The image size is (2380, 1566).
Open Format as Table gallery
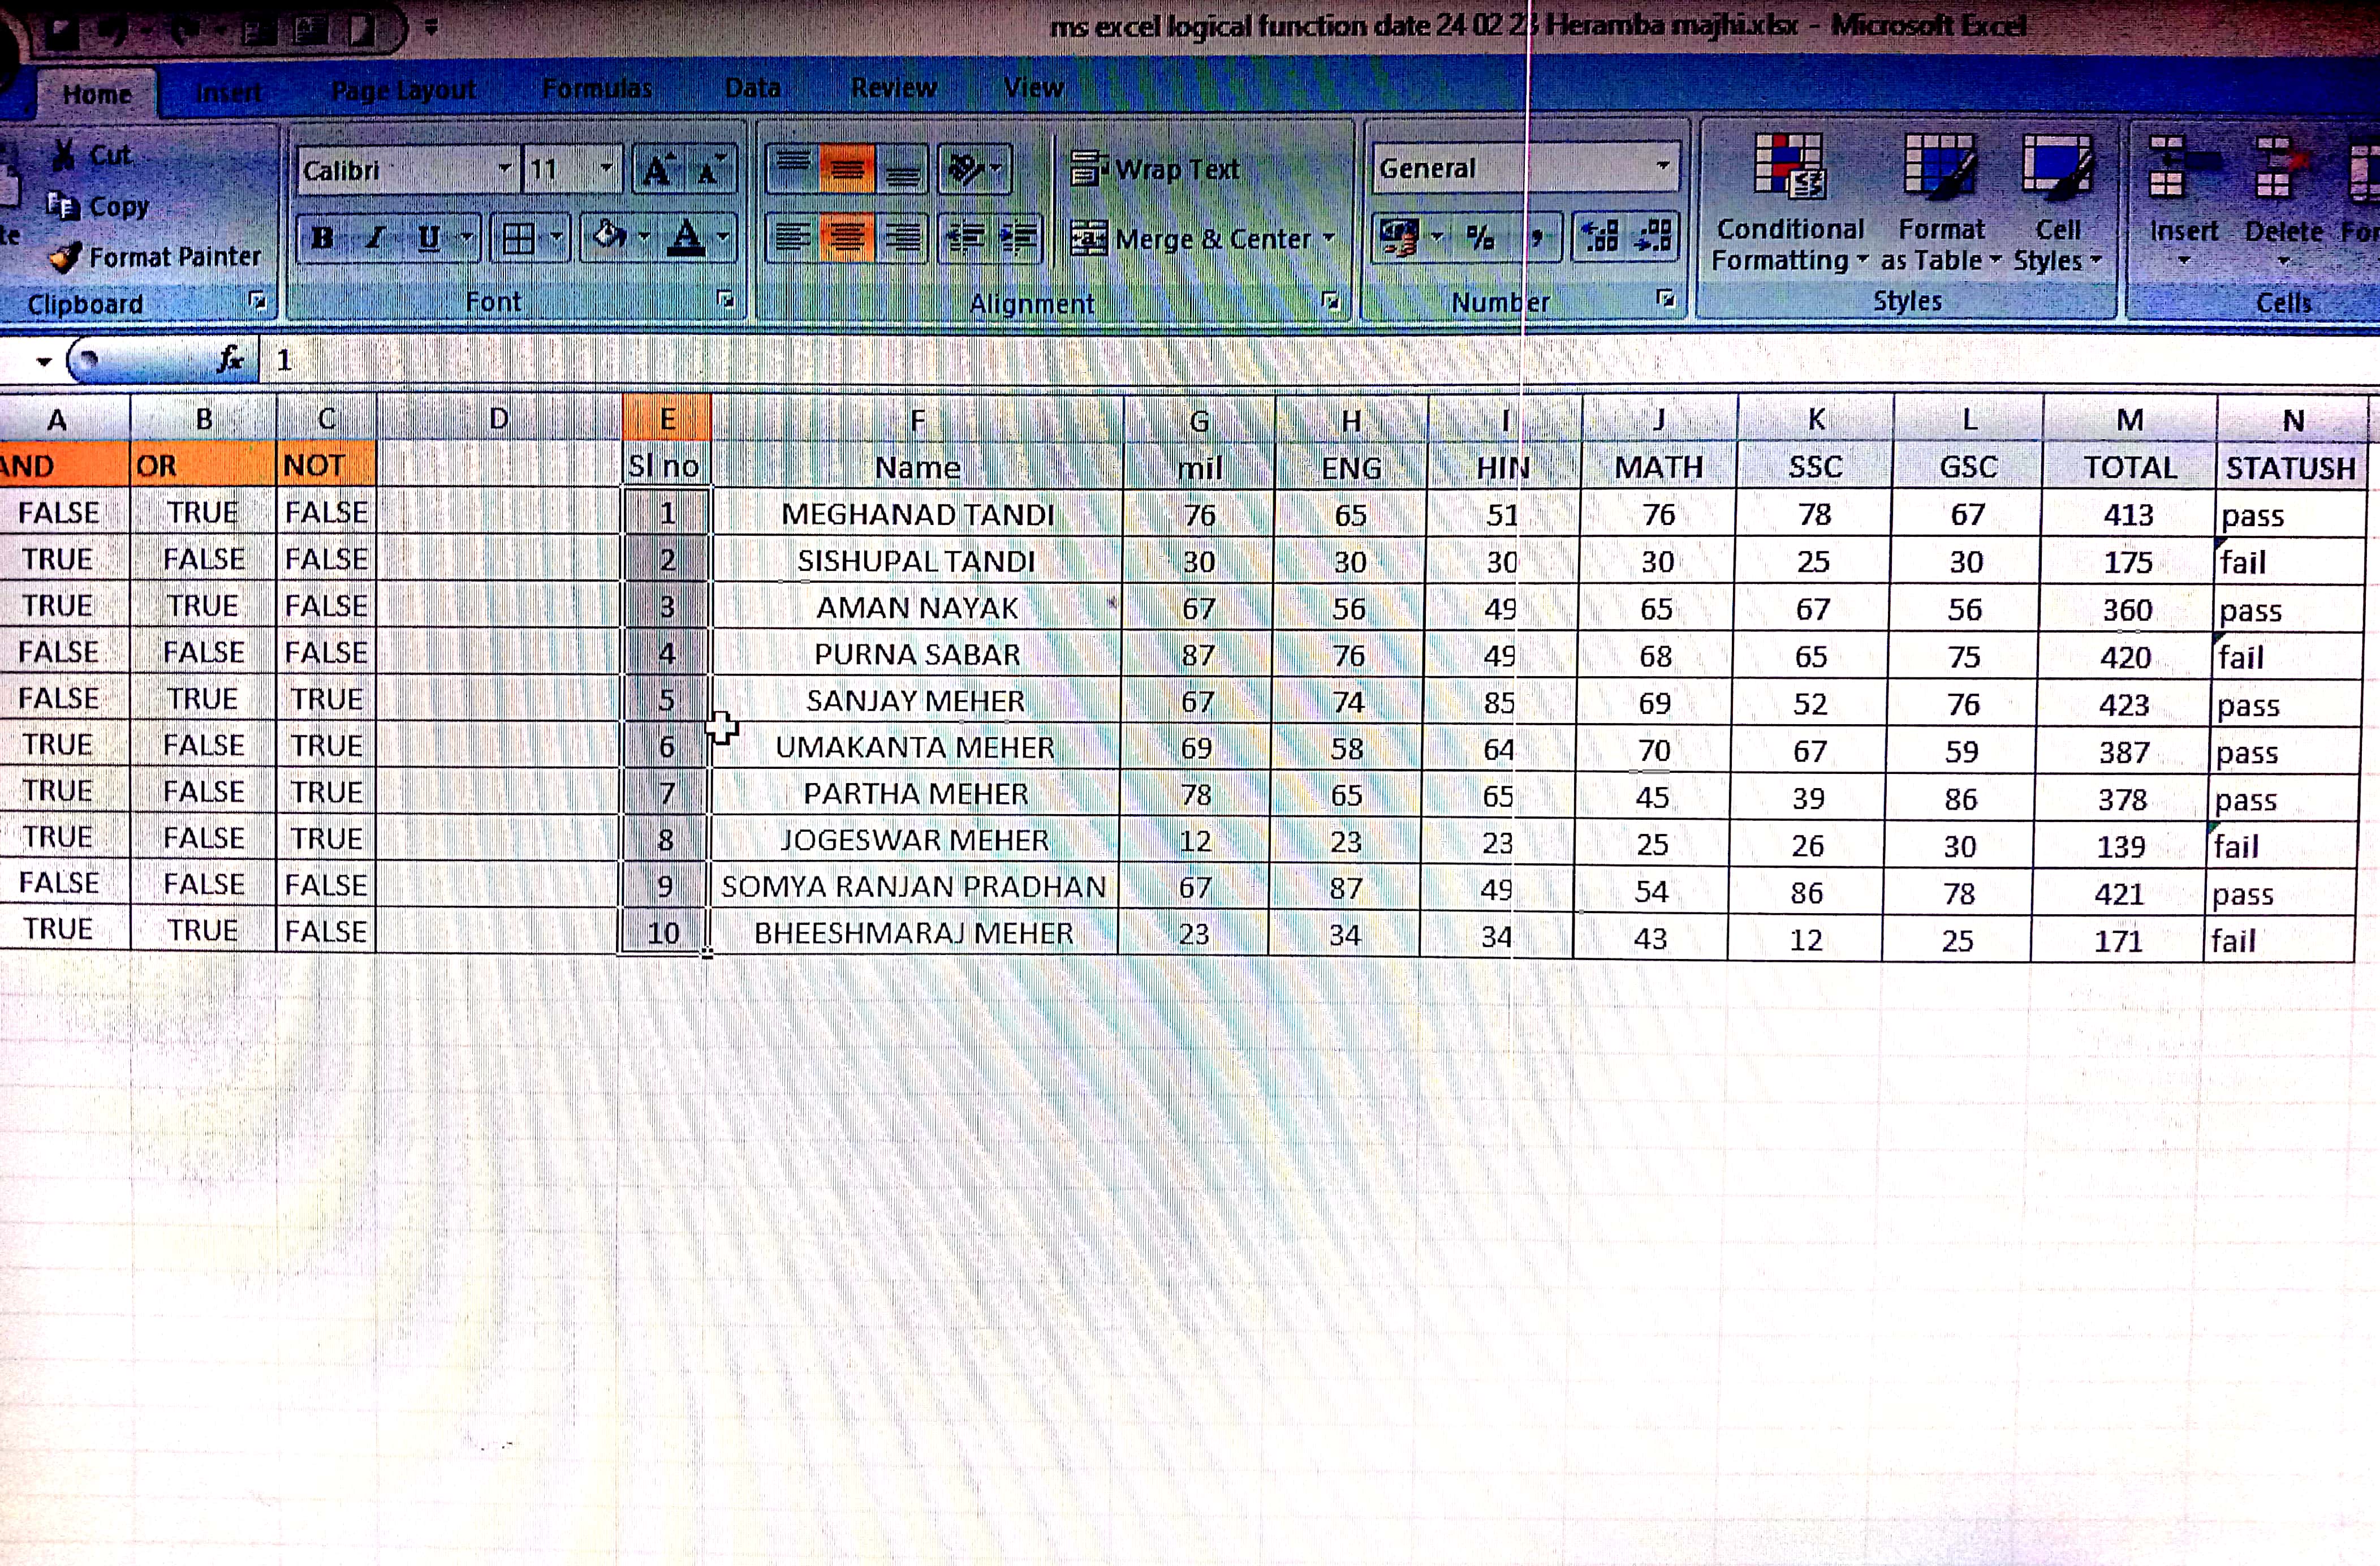(1940, 168)
